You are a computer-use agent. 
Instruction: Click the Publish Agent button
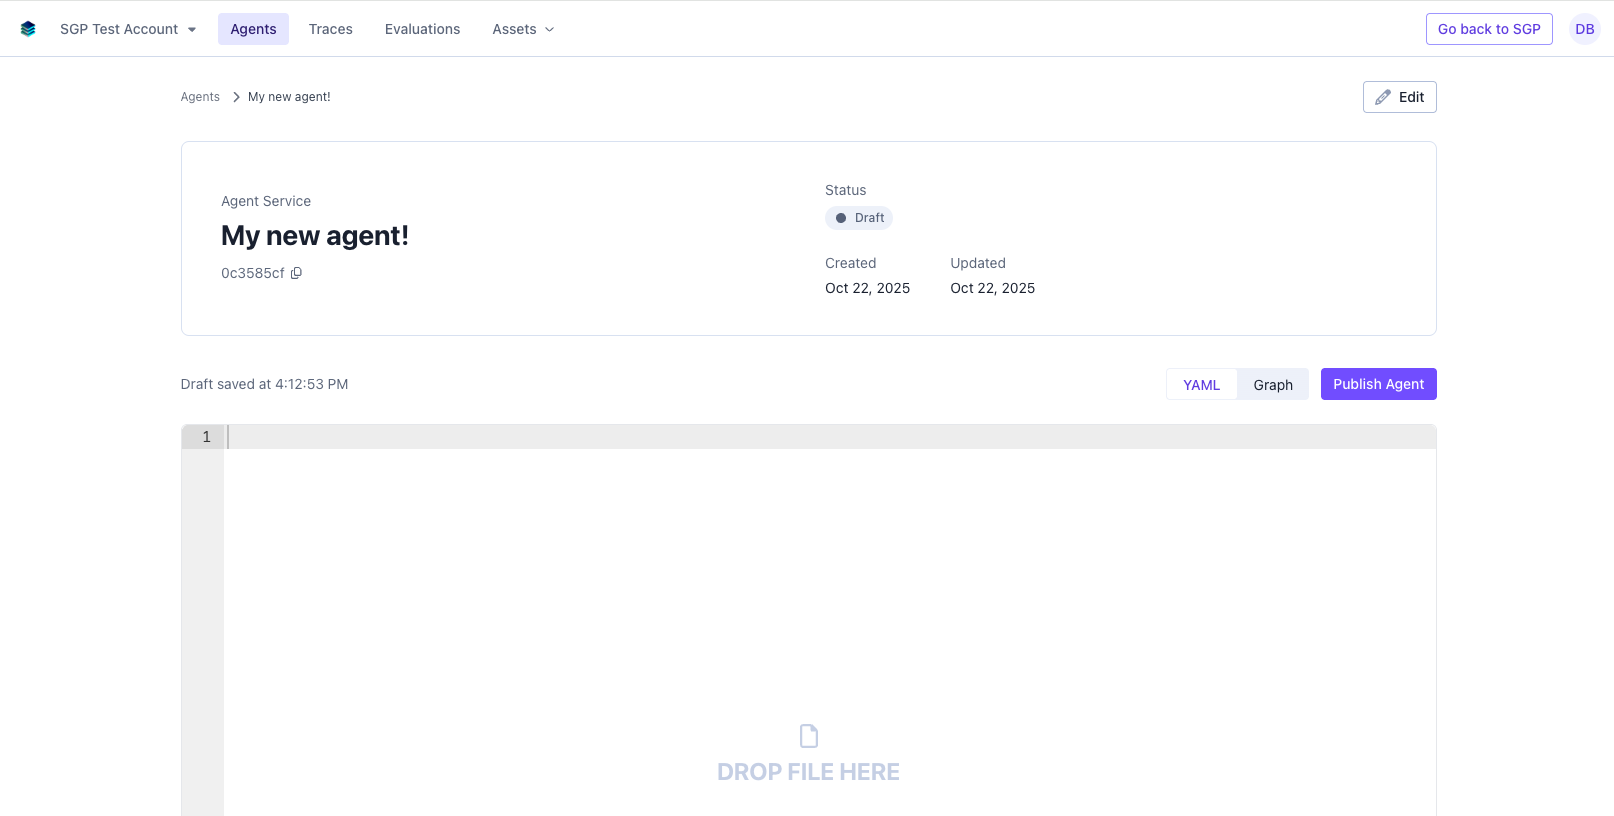coord(1378,384)
